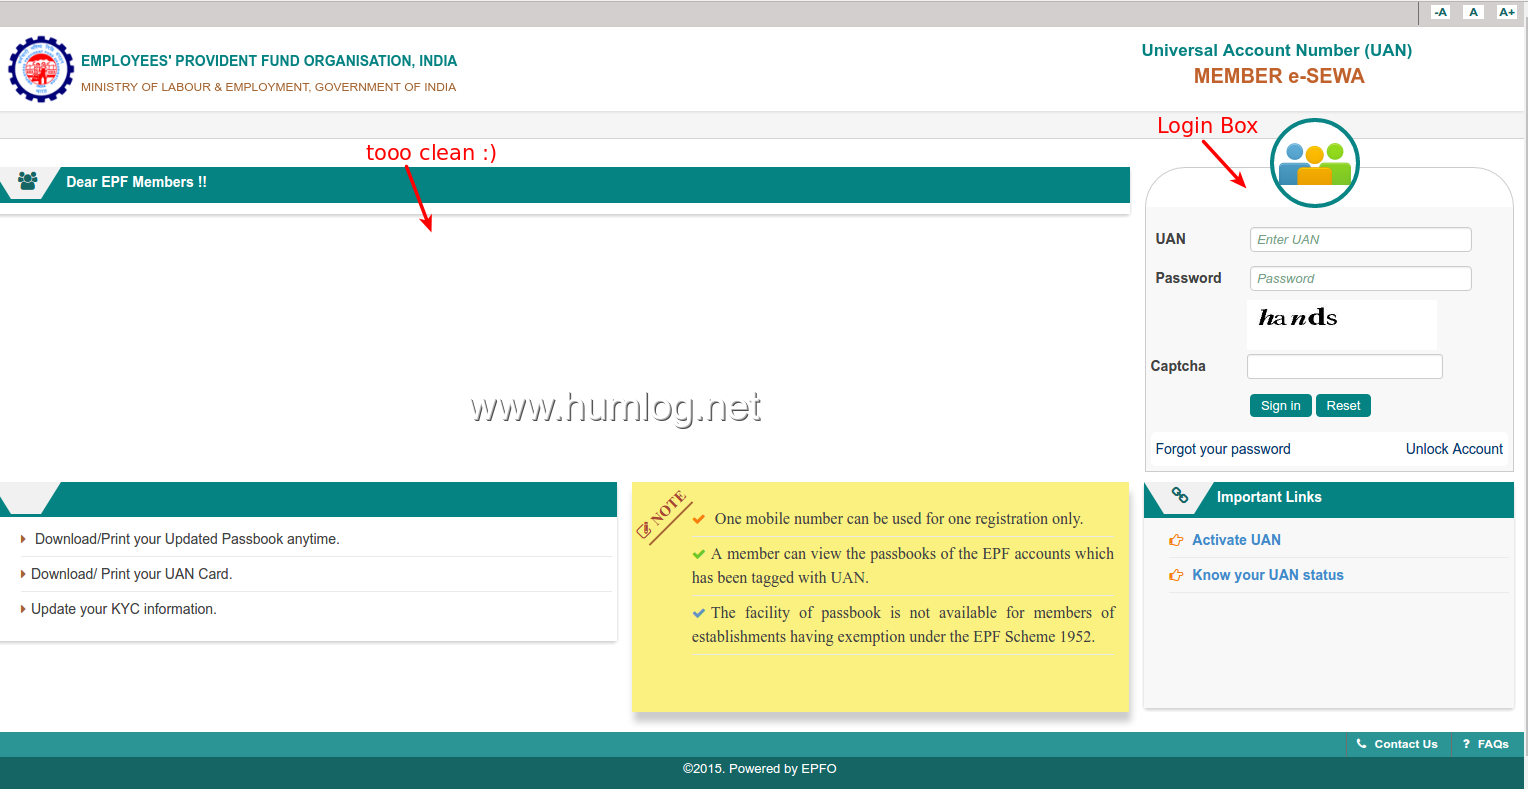Viewport: 1528px width, 789px height.
Task: Click the Enter UAN input field
Action: pos(1360,239)
